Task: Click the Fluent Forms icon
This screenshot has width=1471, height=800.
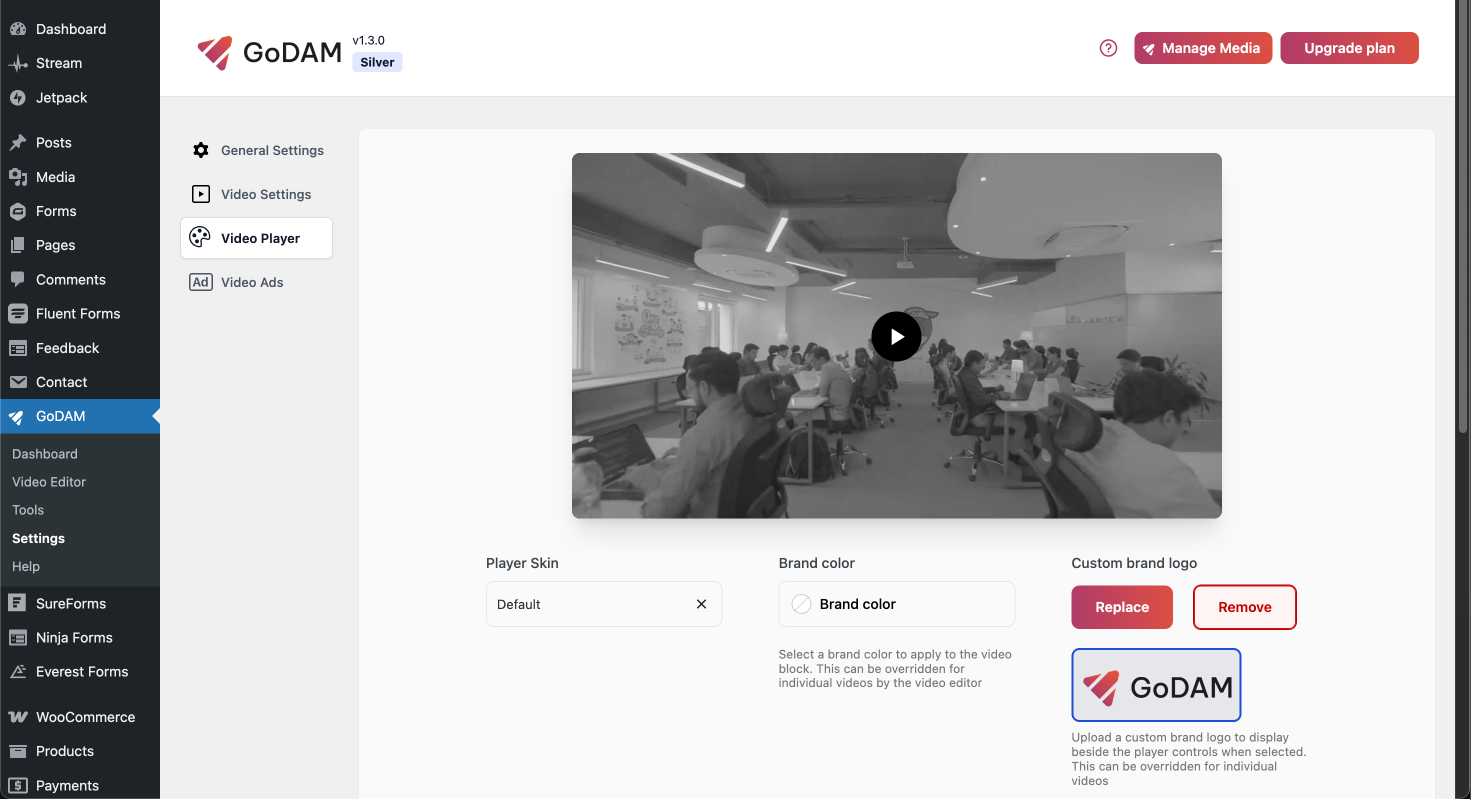Action: 18,314
